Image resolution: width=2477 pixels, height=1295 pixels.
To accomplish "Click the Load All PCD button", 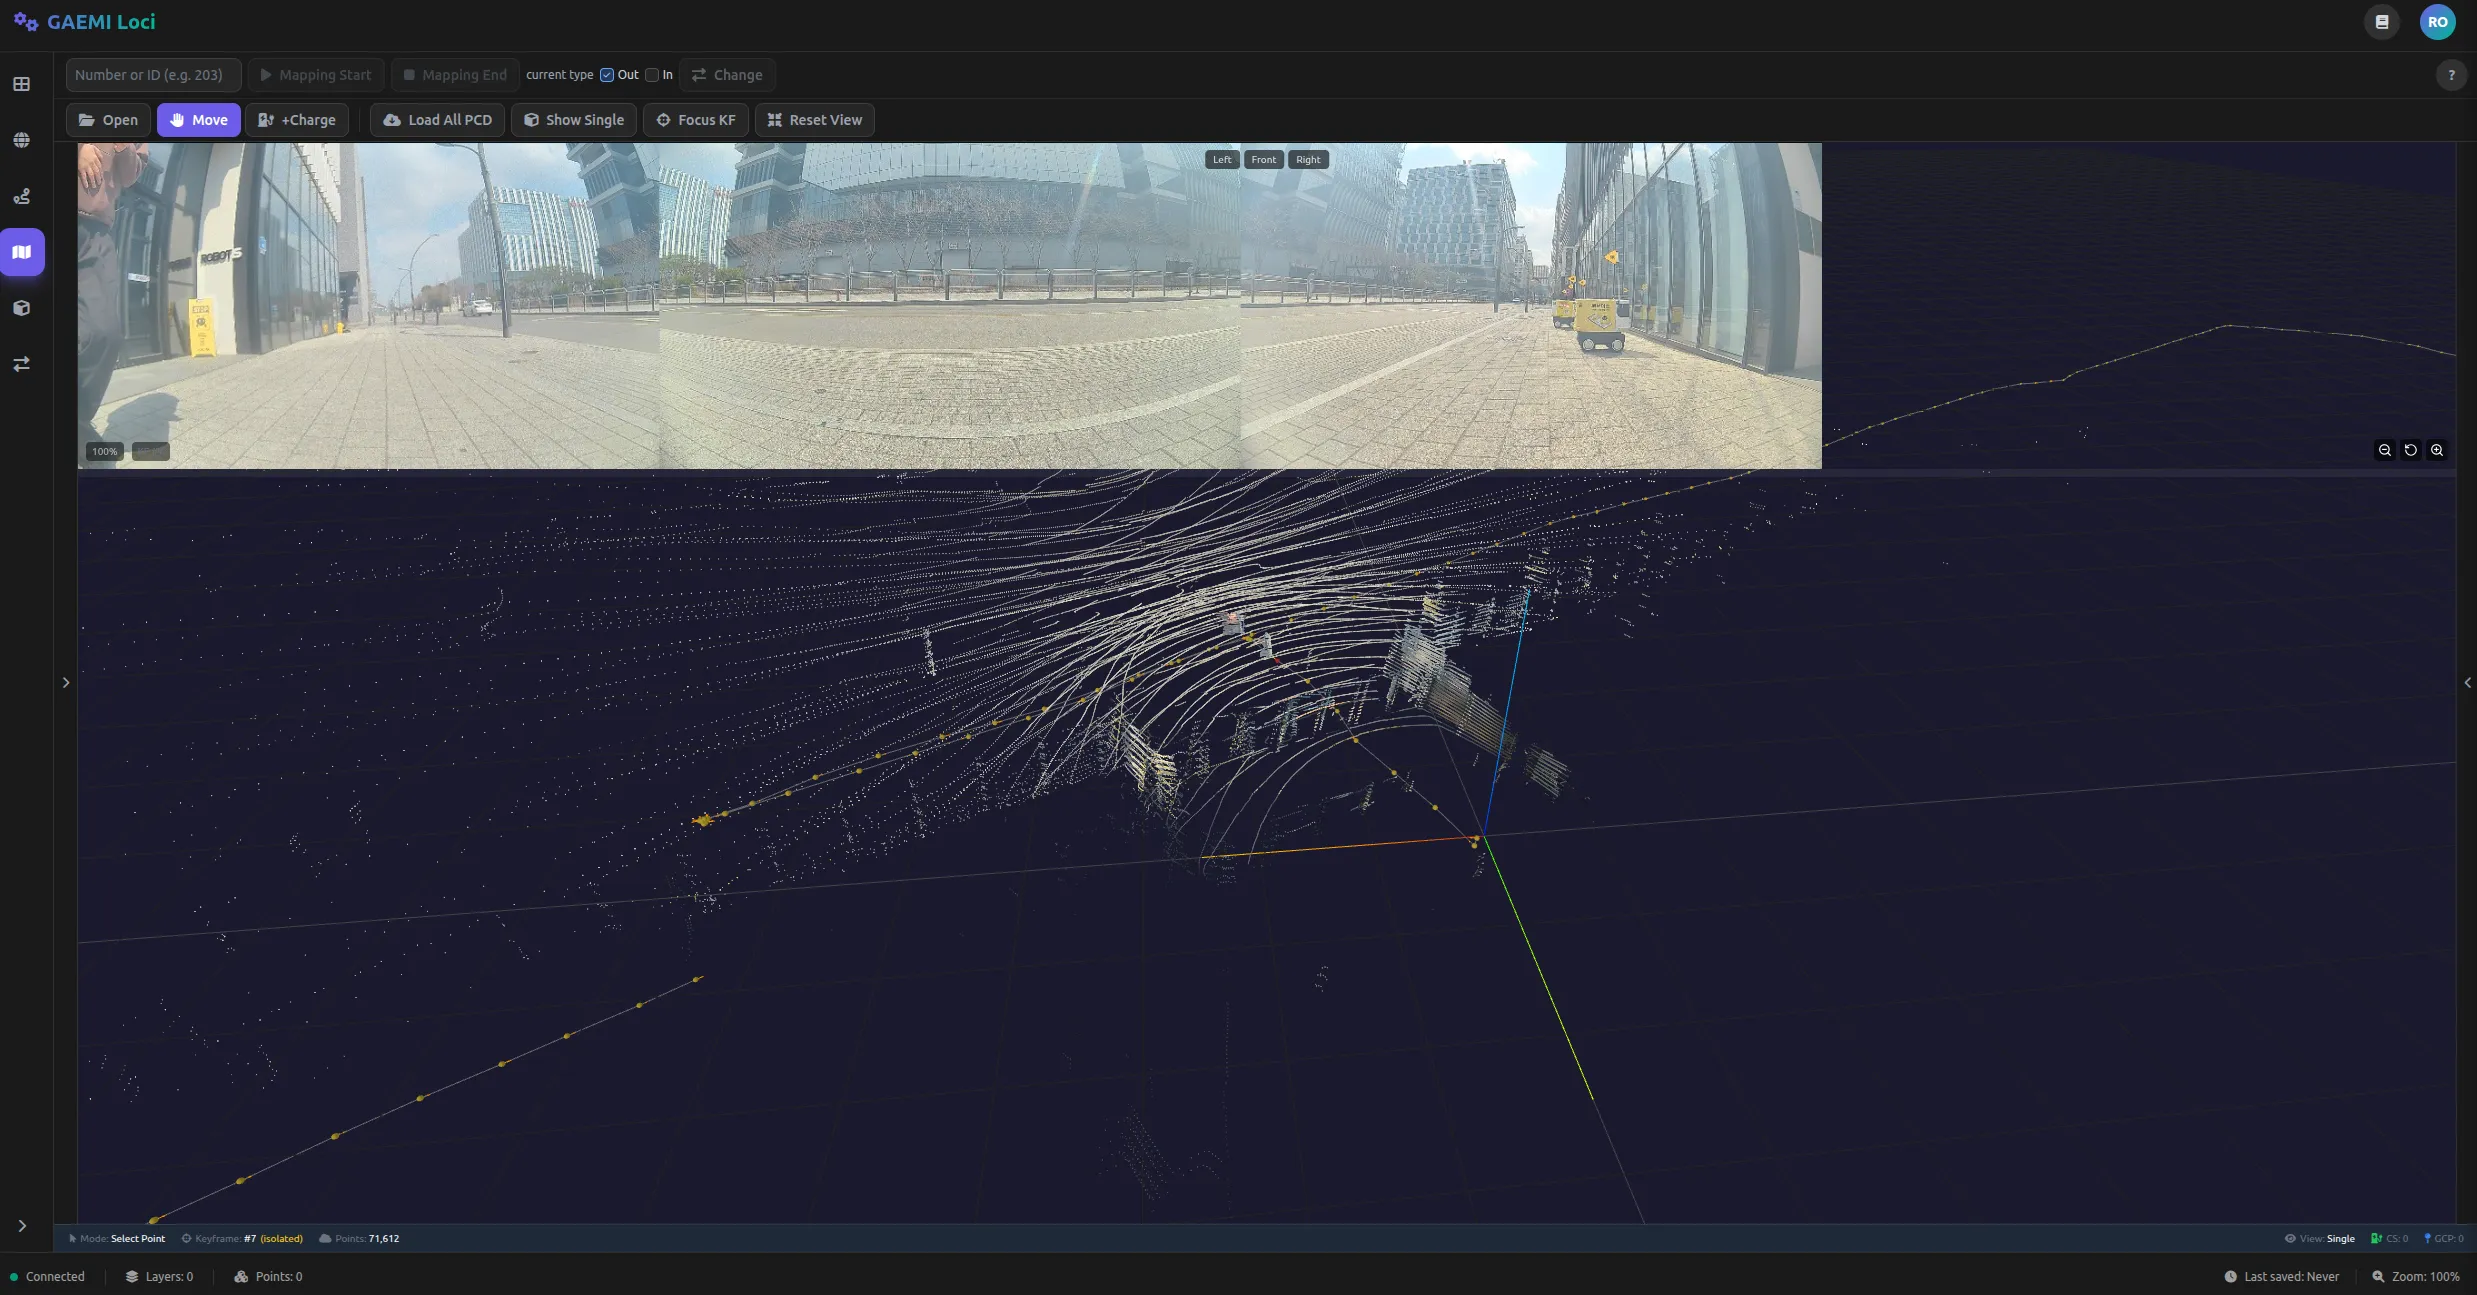I will point(438,120).
